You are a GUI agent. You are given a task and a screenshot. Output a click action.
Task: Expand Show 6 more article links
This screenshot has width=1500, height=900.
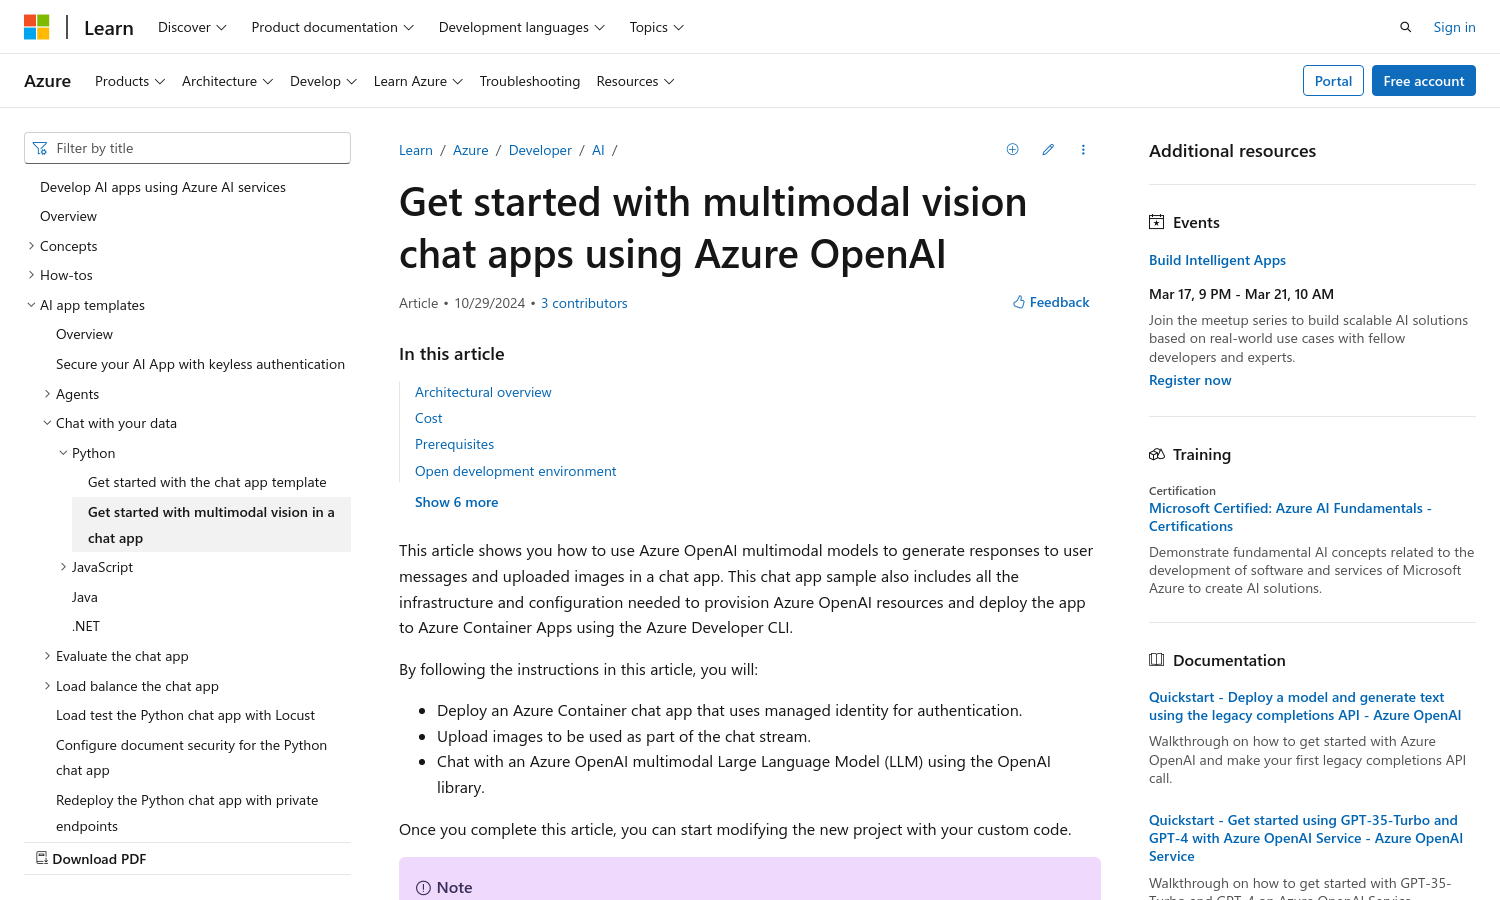click(x=456, y=501)
